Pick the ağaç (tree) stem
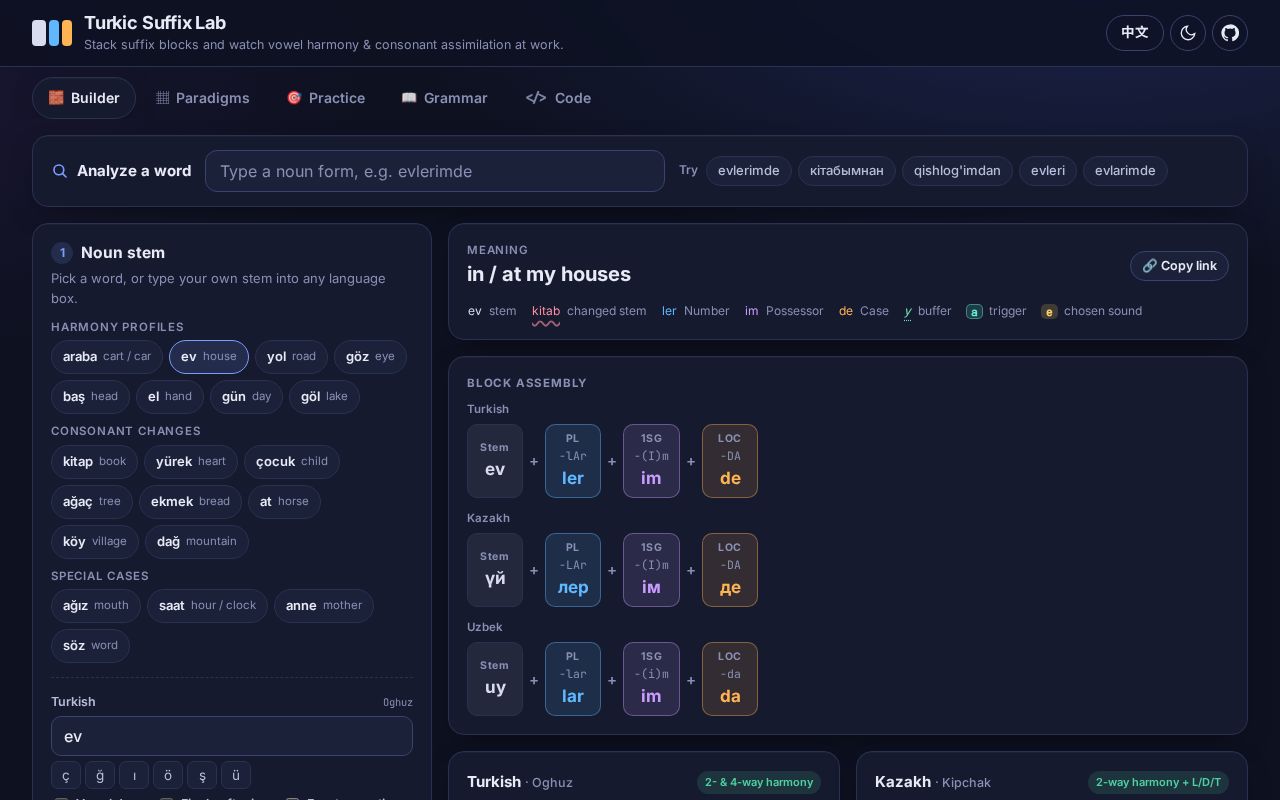 point(92,502)
